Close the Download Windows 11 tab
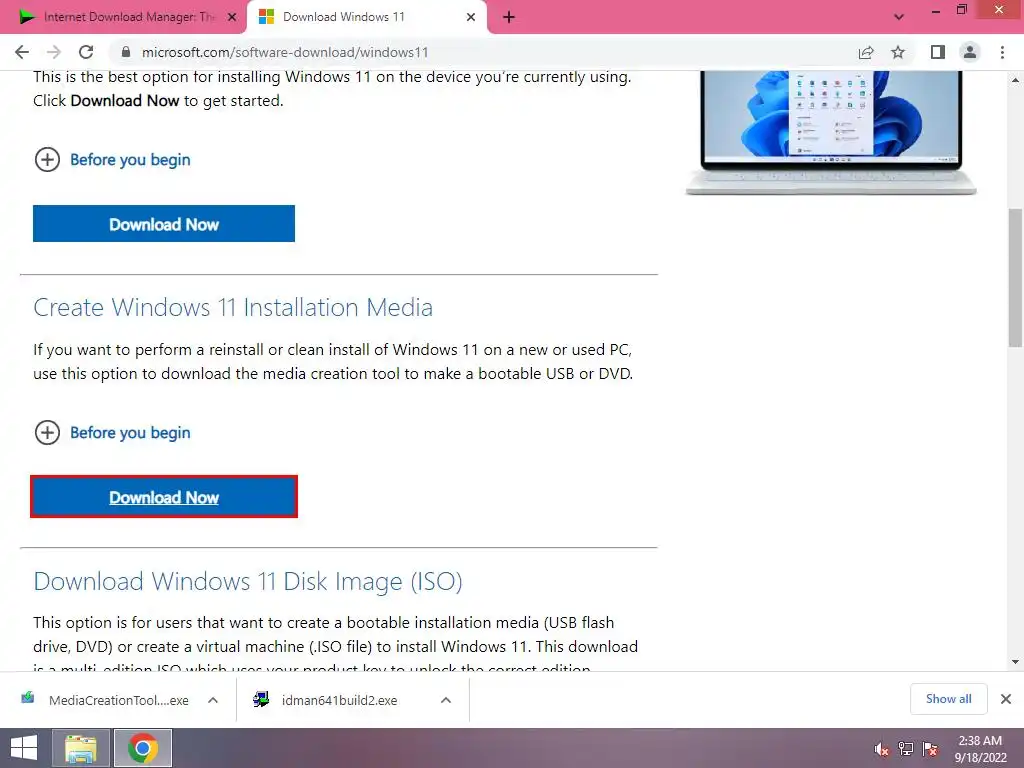The image size is (1024, 768). [471, 17]
